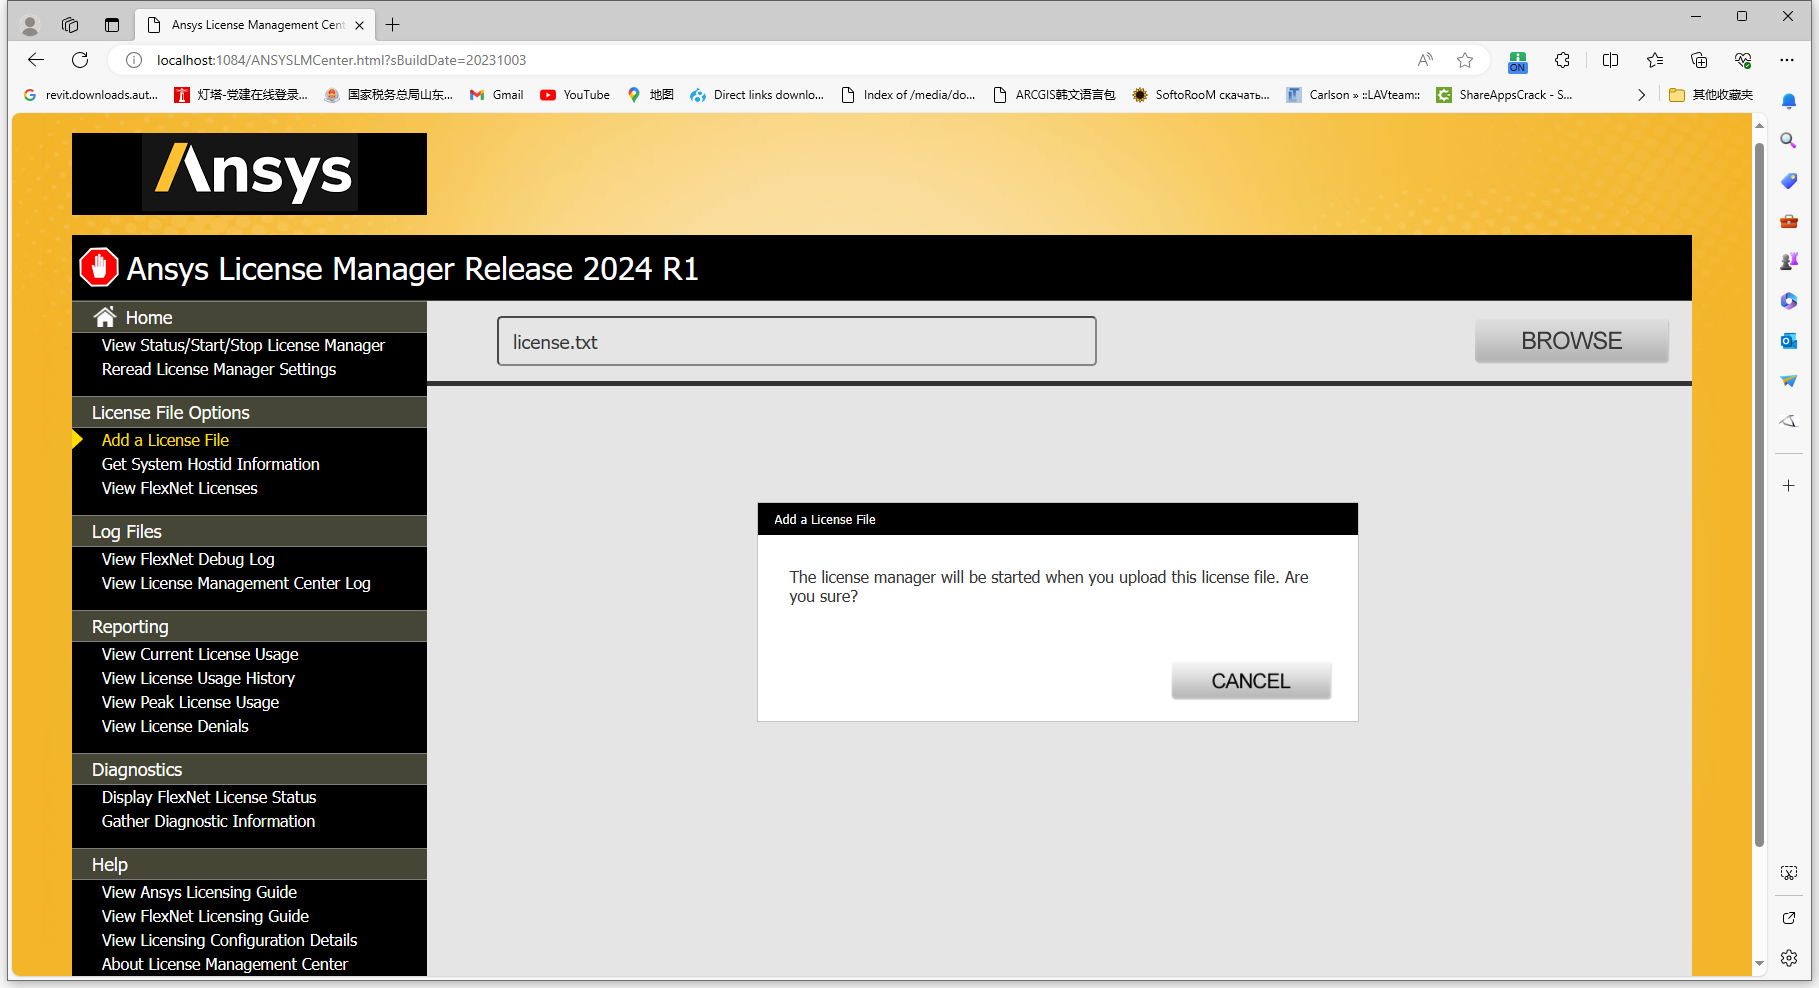Open About License Management Center
The width and height of the screenshot is (1819, 988).
225,964
